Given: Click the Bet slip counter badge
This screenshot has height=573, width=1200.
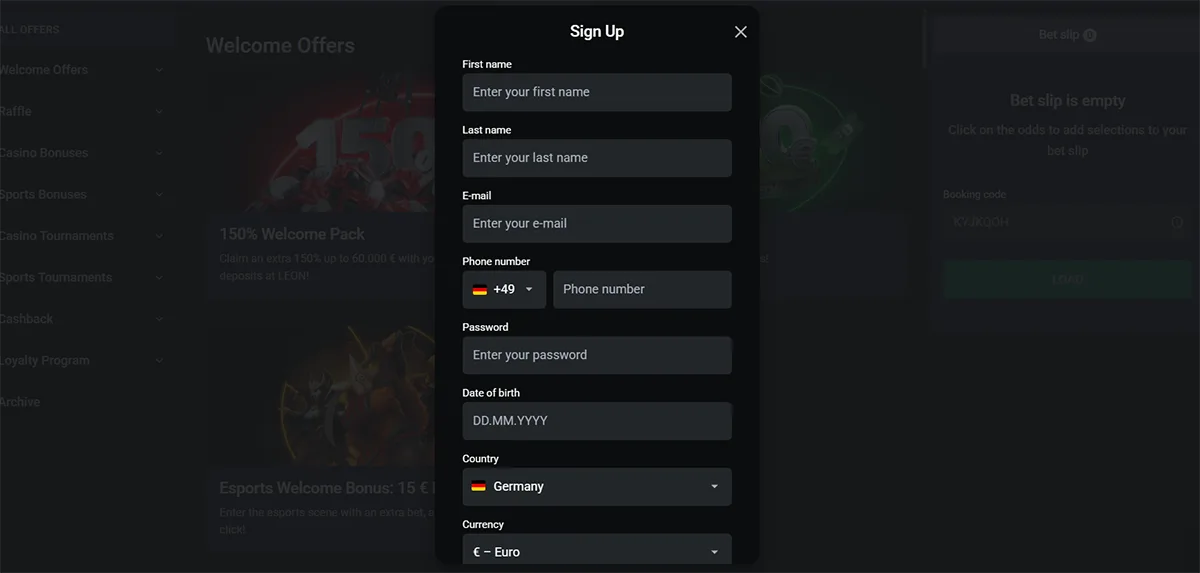Looking at the screenshot, I should pos(1089,35).
